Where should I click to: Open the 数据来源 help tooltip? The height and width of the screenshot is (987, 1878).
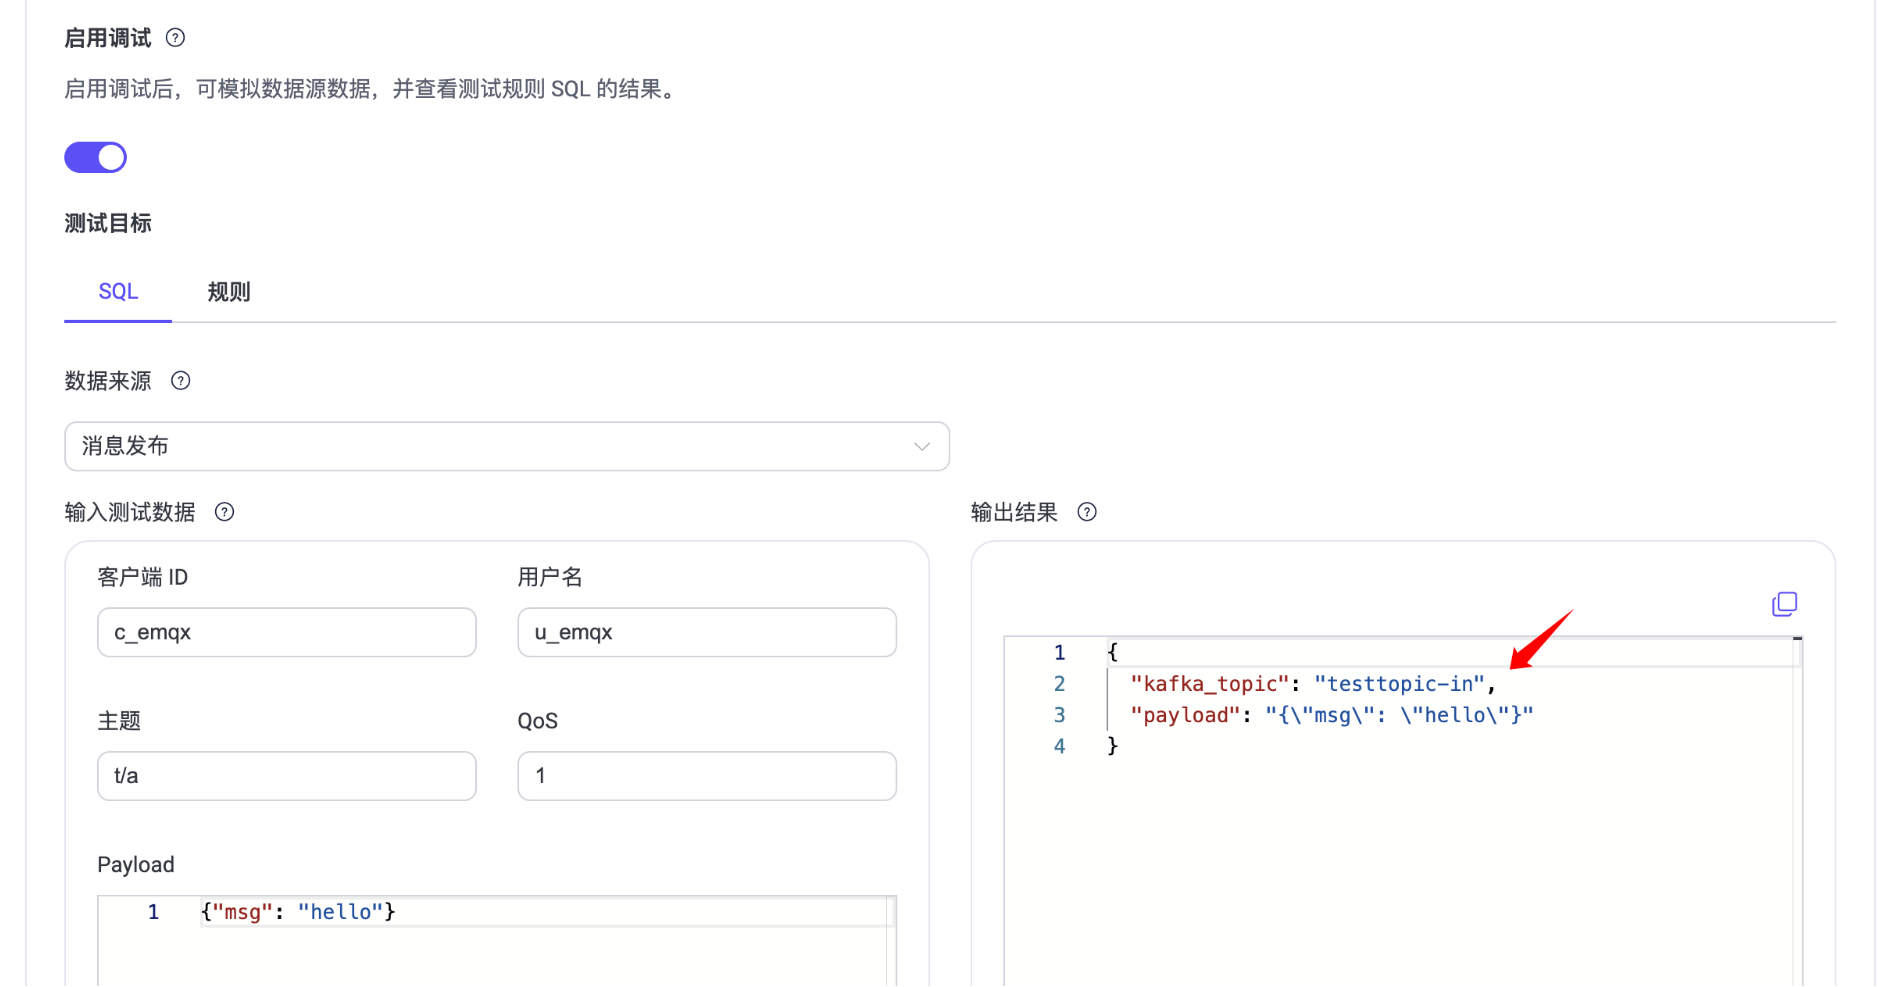[x=180, y=380]
